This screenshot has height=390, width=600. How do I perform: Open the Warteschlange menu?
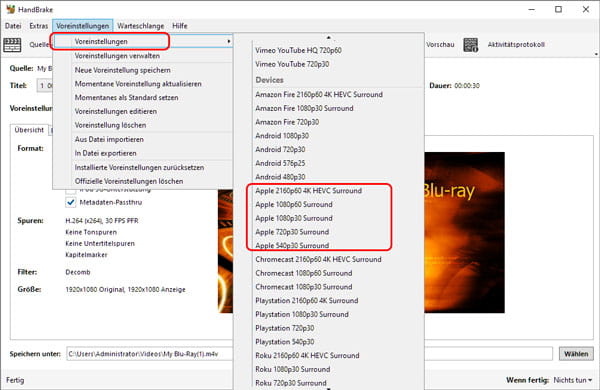coord(140,26)
